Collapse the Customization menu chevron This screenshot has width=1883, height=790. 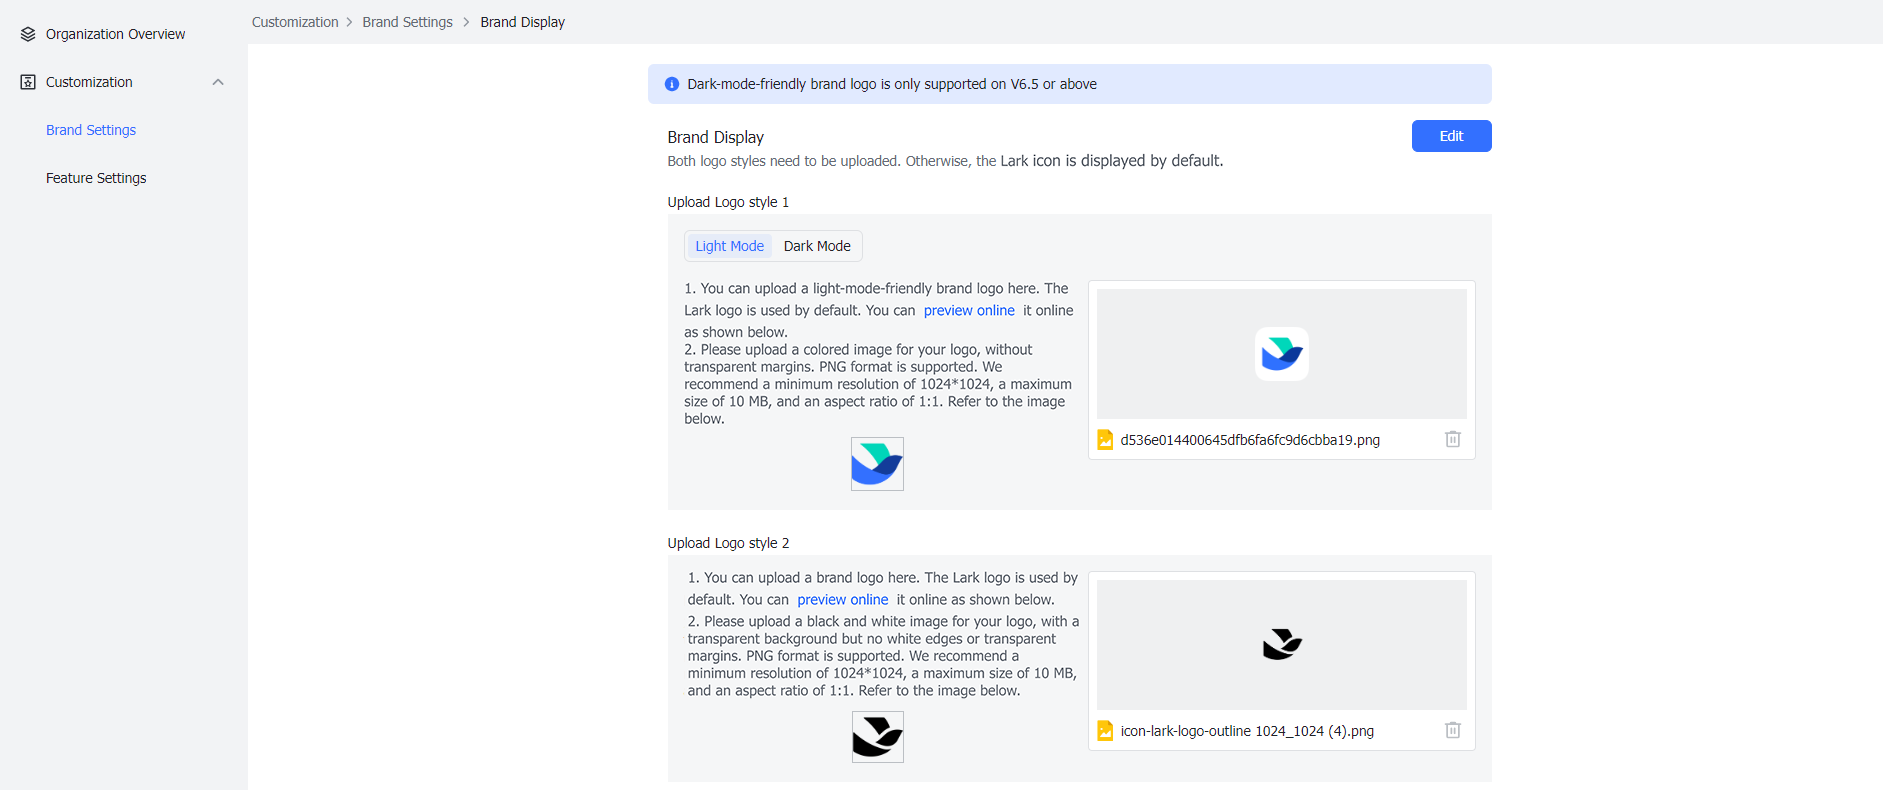coord(218,82)
